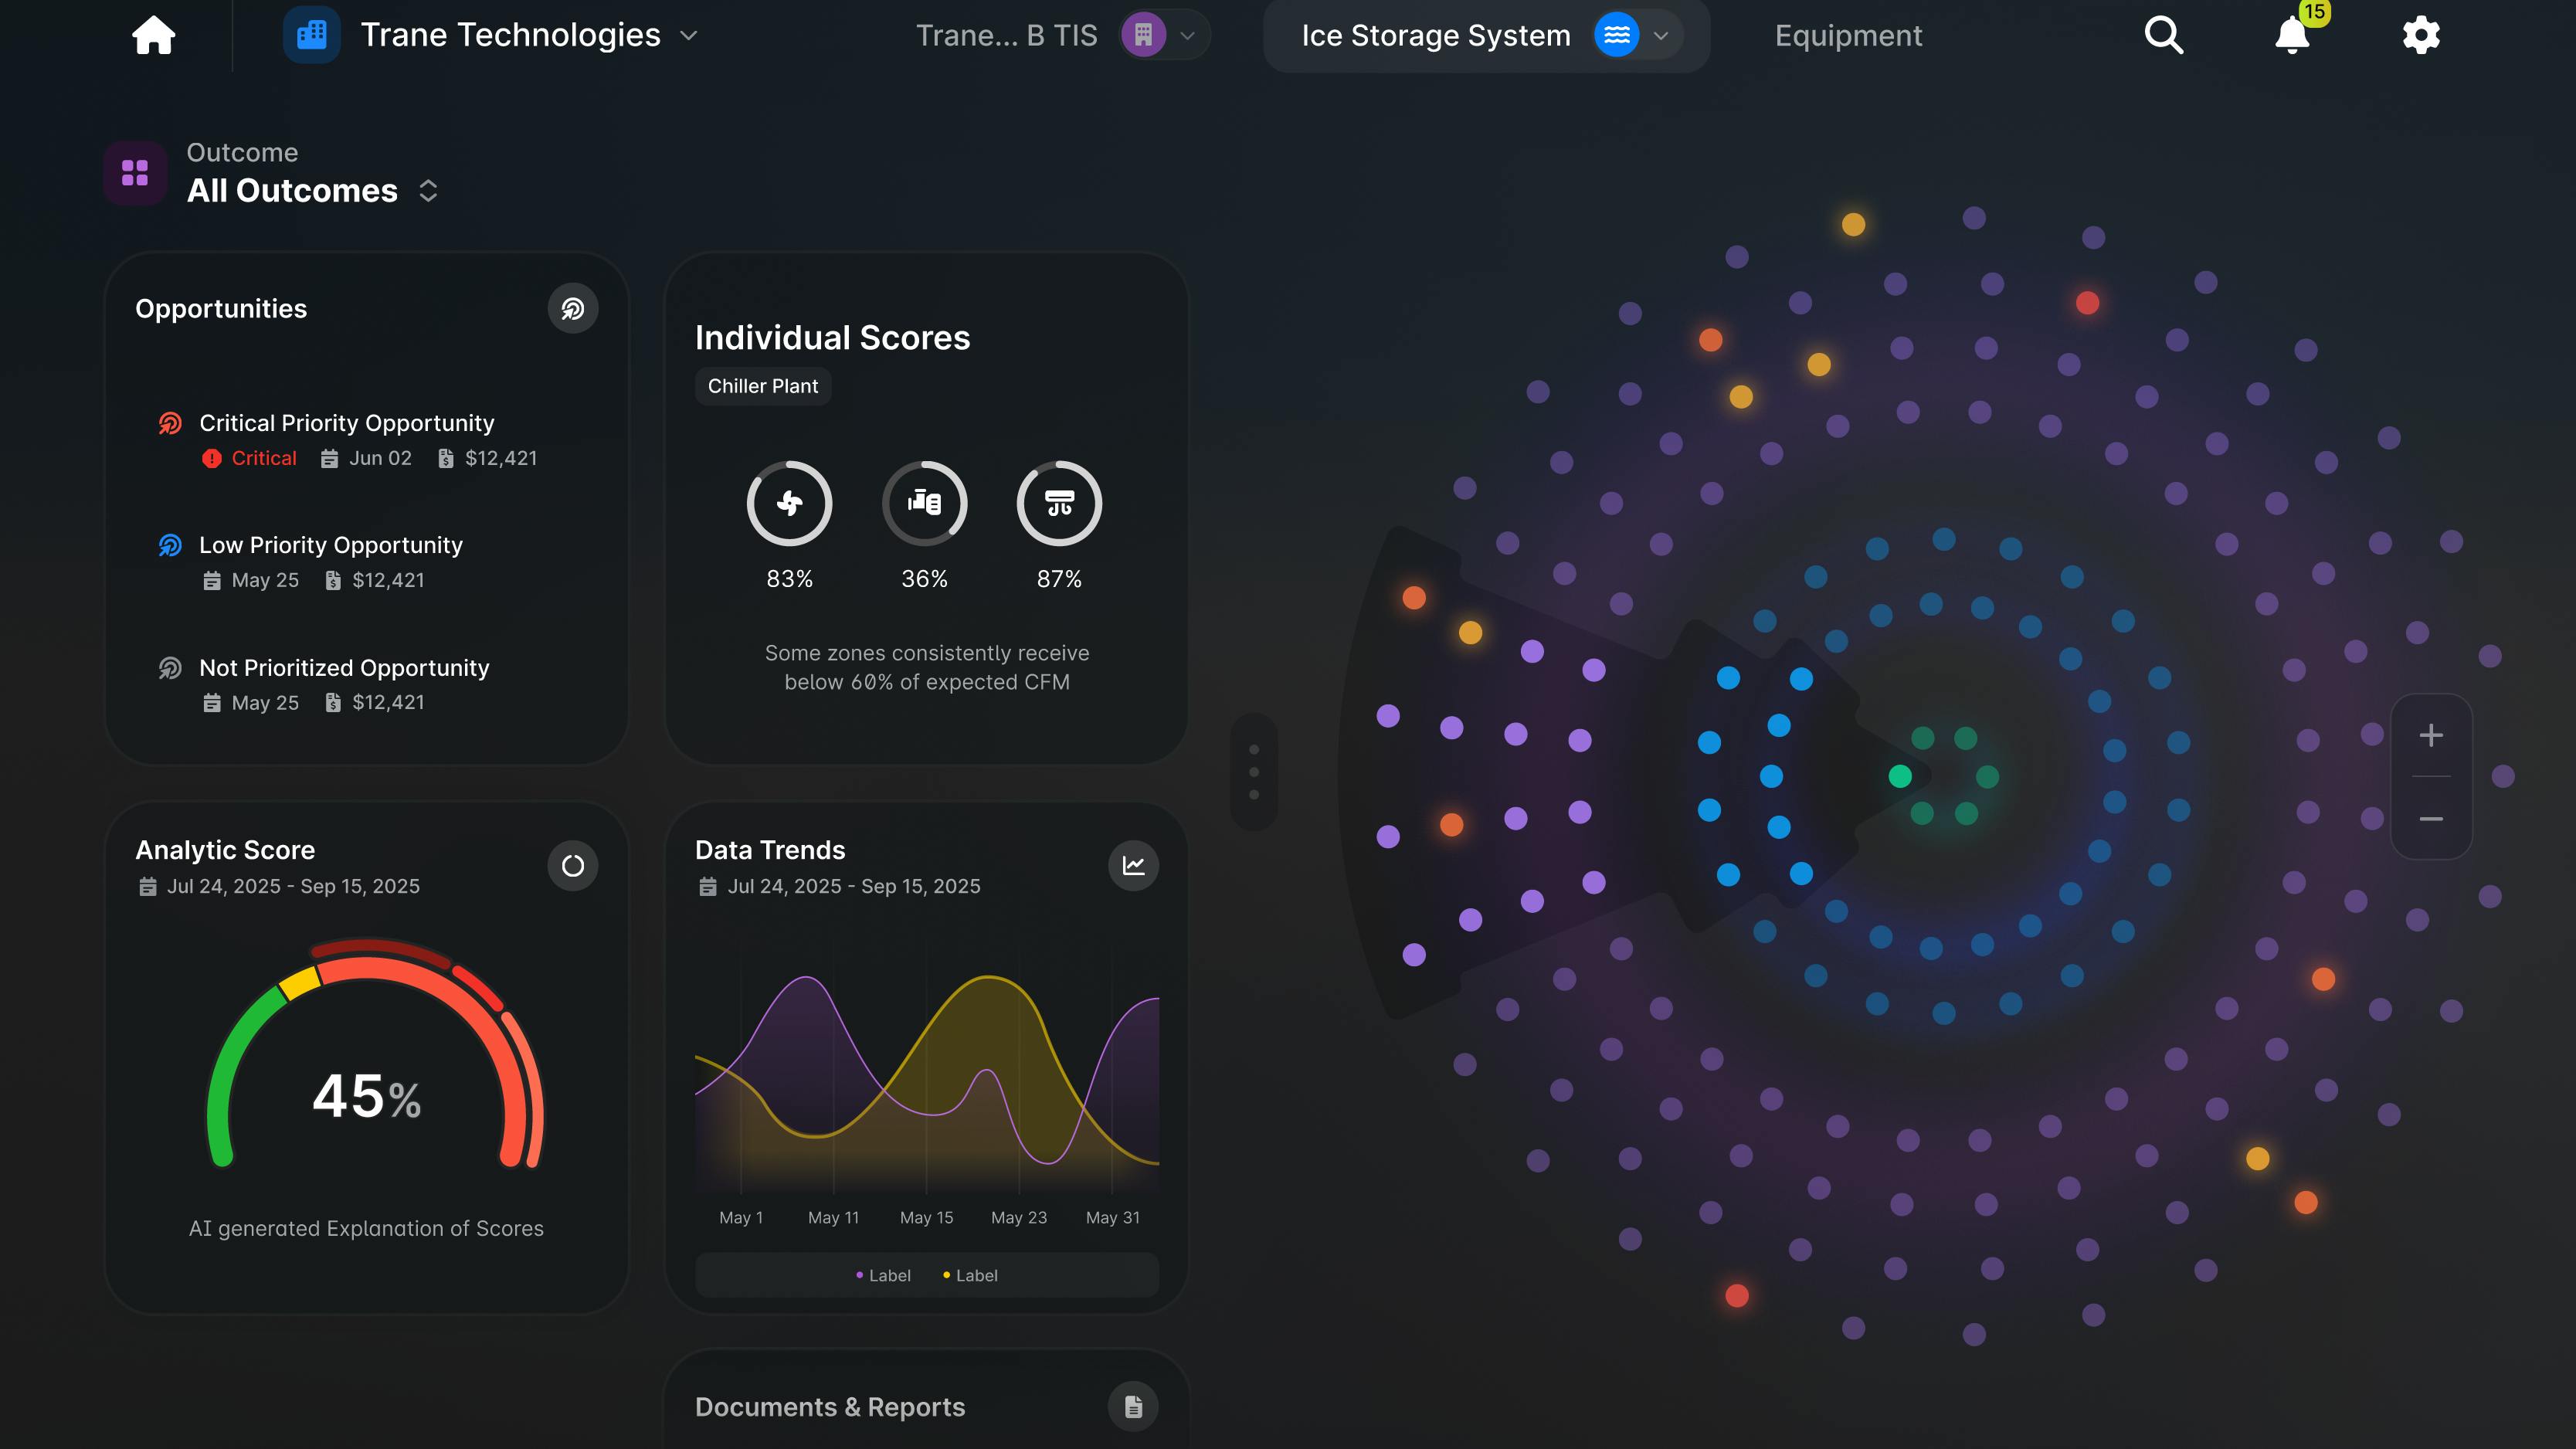This screenshot has width=2576, height=1449.
Task: Toggle the purple Label in the chart legend
Action: (x=884, y=1274)
